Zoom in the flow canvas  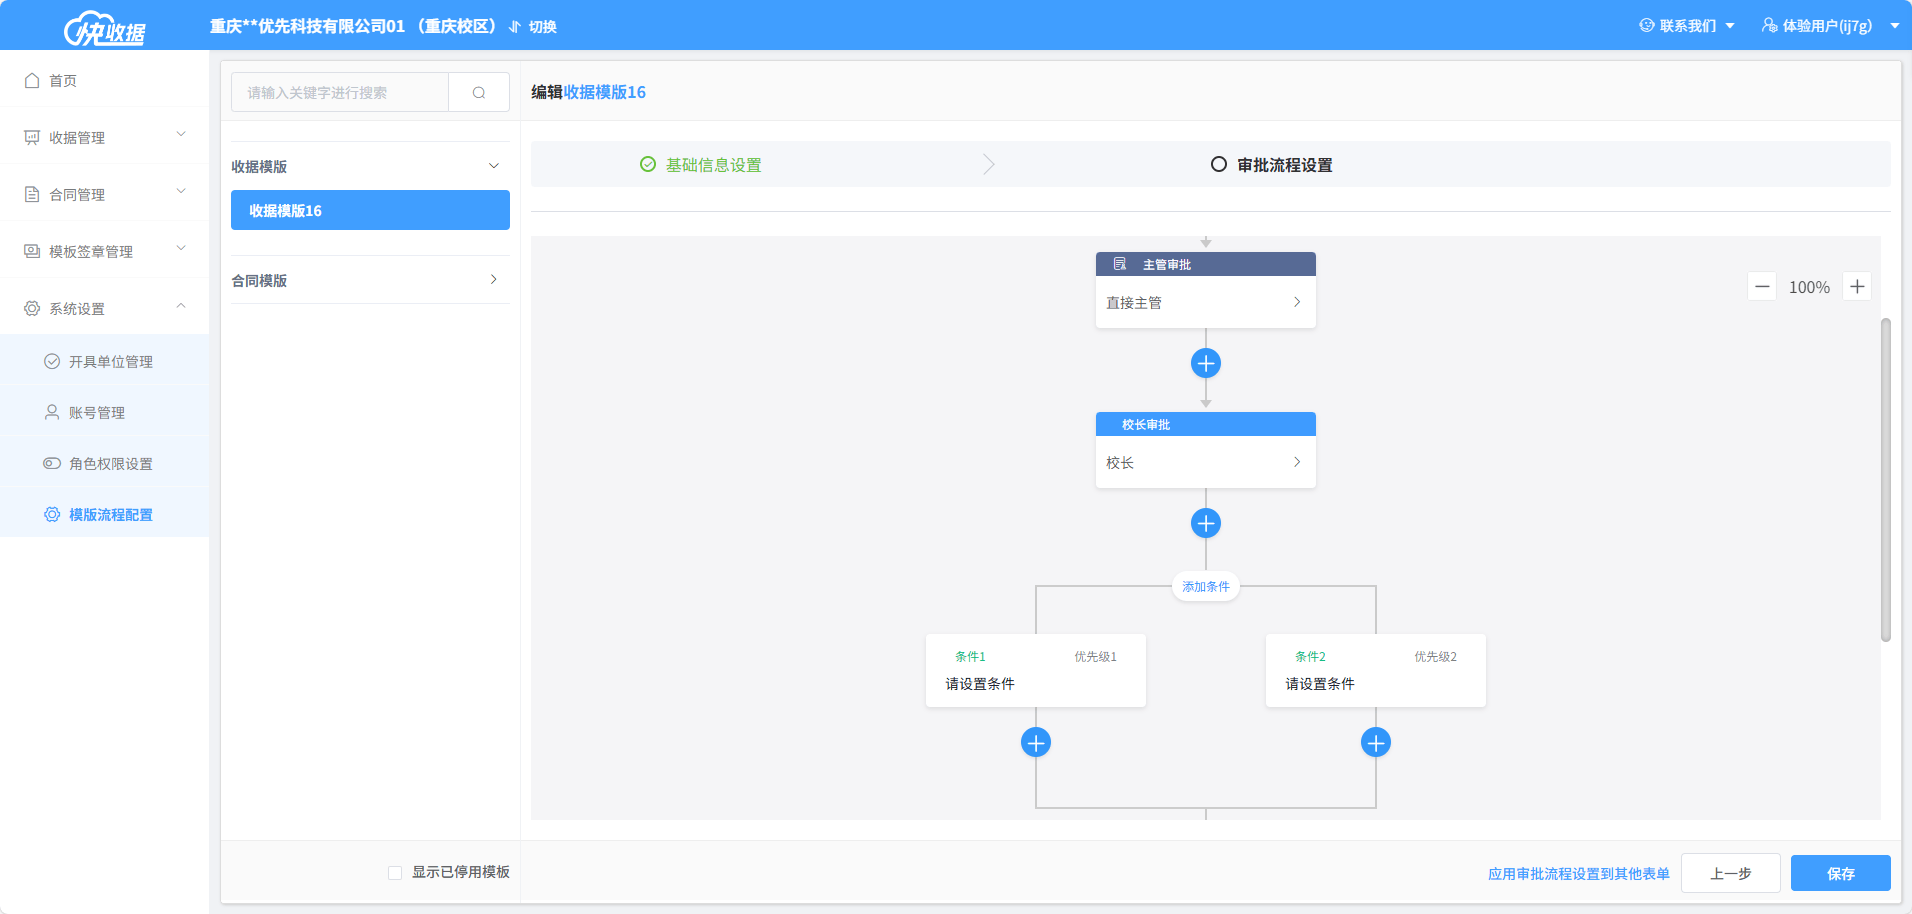click(1856, 287)
